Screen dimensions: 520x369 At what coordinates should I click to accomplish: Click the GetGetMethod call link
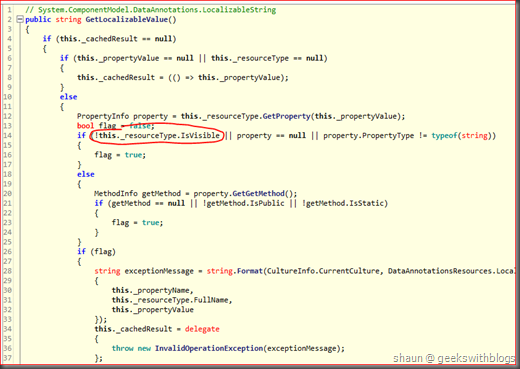(258, 194)
